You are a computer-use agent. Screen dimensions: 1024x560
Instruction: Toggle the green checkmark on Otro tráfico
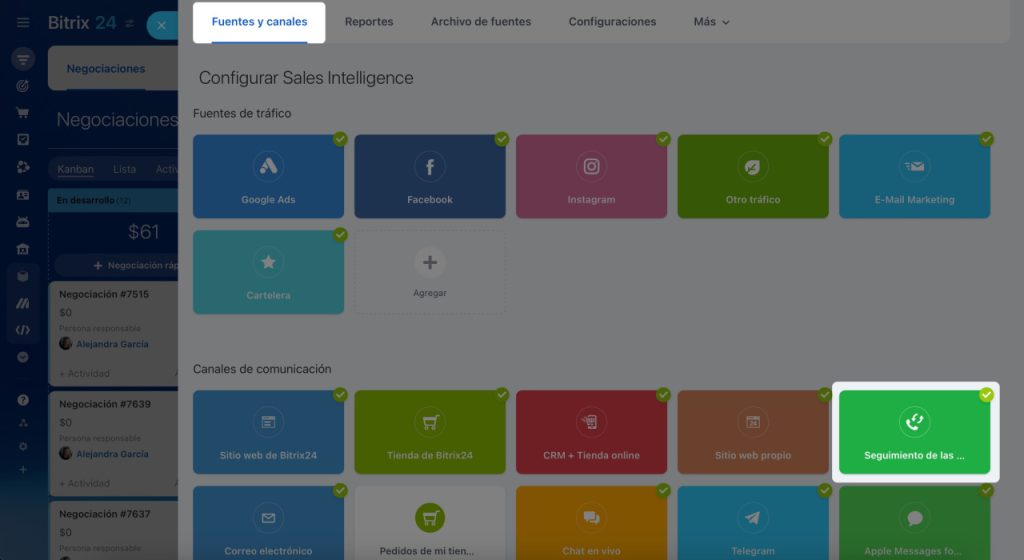[x=825, y=139]
